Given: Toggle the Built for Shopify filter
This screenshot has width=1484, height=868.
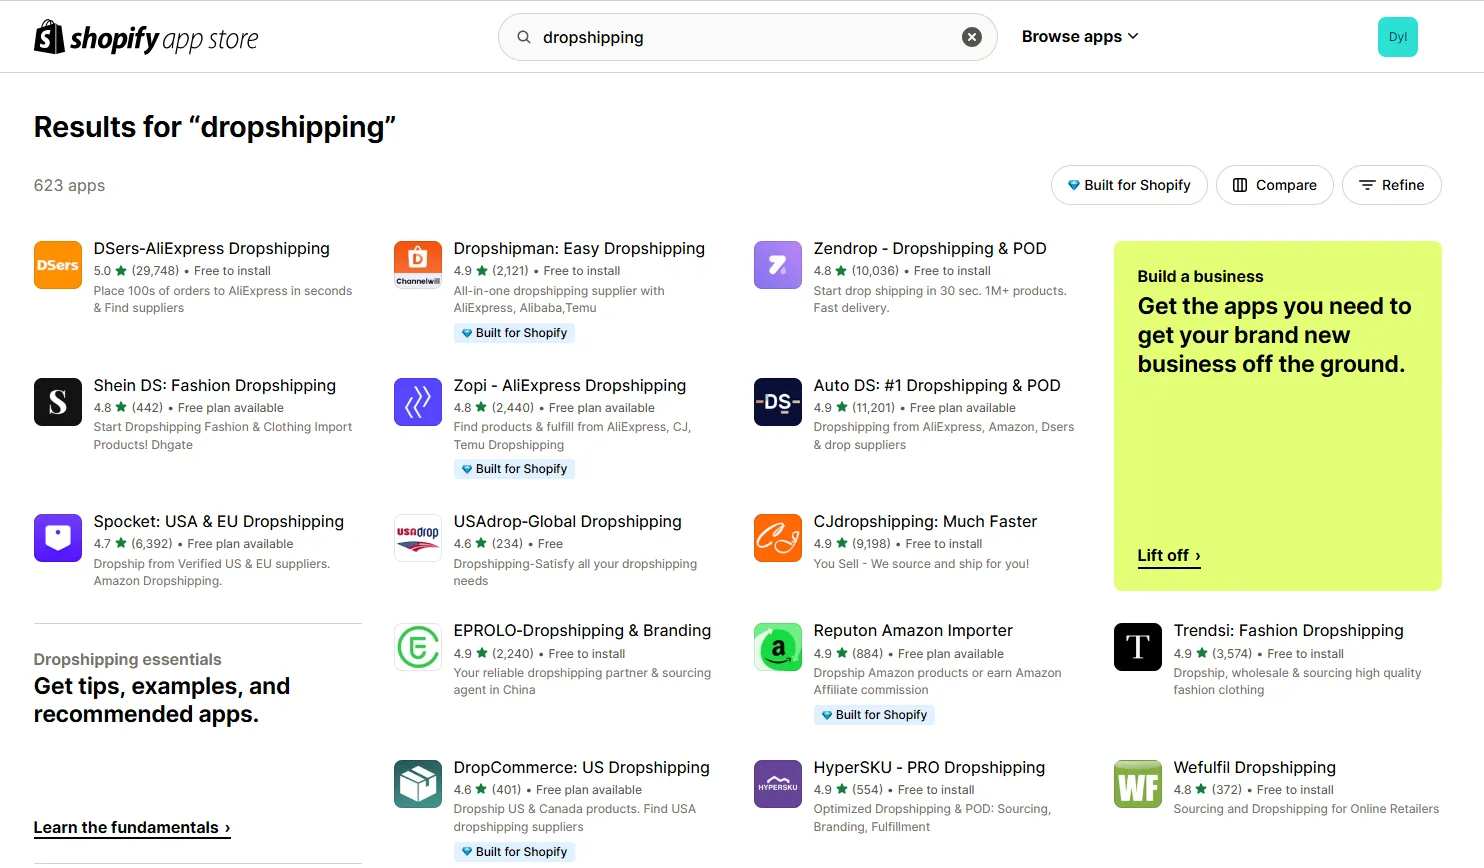Looking at the screenshot, I should [1129, 185].
